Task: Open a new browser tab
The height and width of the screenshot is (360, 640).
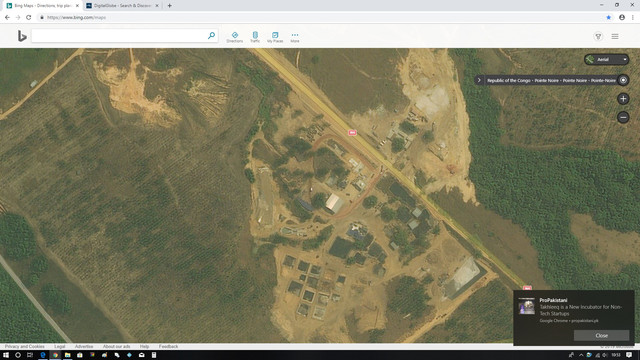Action: click(169, 6)
